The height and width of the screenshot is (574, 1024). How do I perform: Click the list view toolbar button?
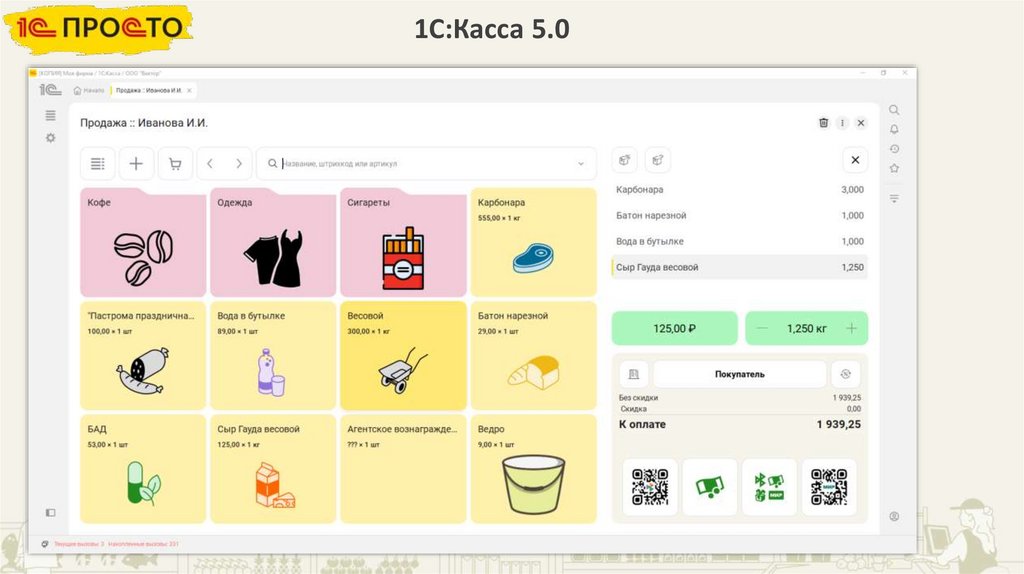point(97,163)
